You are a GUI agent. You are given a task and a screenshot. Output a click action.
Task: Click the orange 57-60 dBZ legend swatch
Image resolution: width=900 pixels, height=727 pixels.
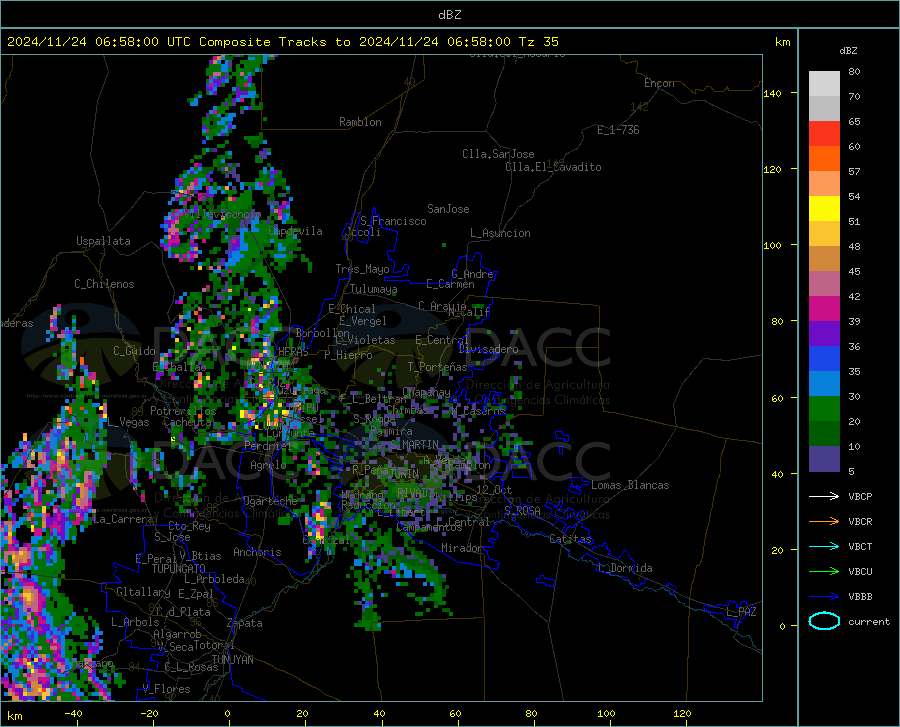coord(824,158)
